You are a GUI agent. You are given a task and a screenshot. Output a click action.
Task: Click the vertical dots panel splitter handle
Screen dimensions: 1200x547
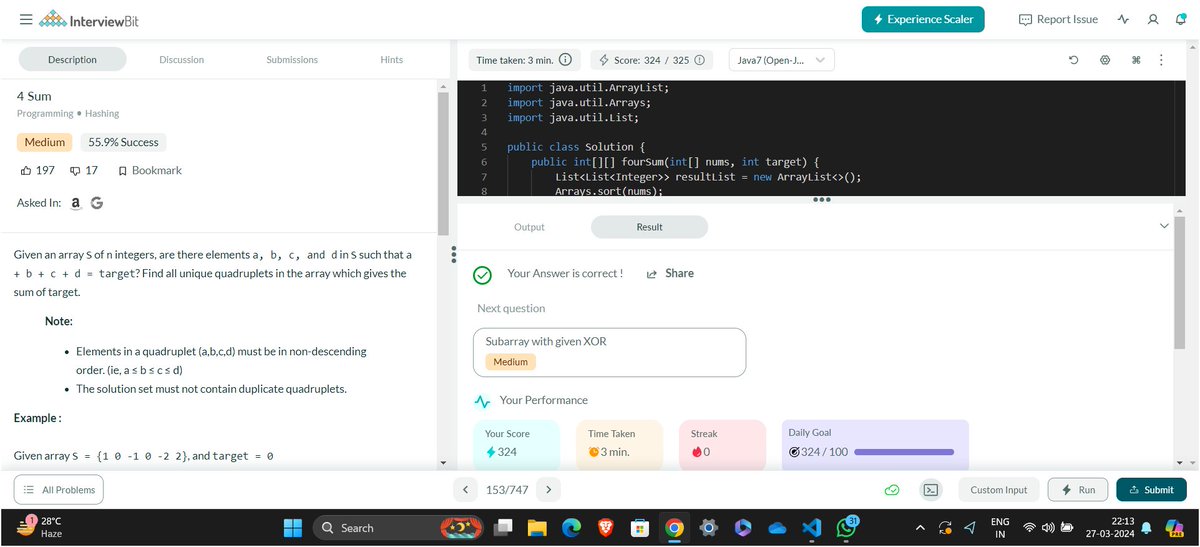[x=453, y=256]
